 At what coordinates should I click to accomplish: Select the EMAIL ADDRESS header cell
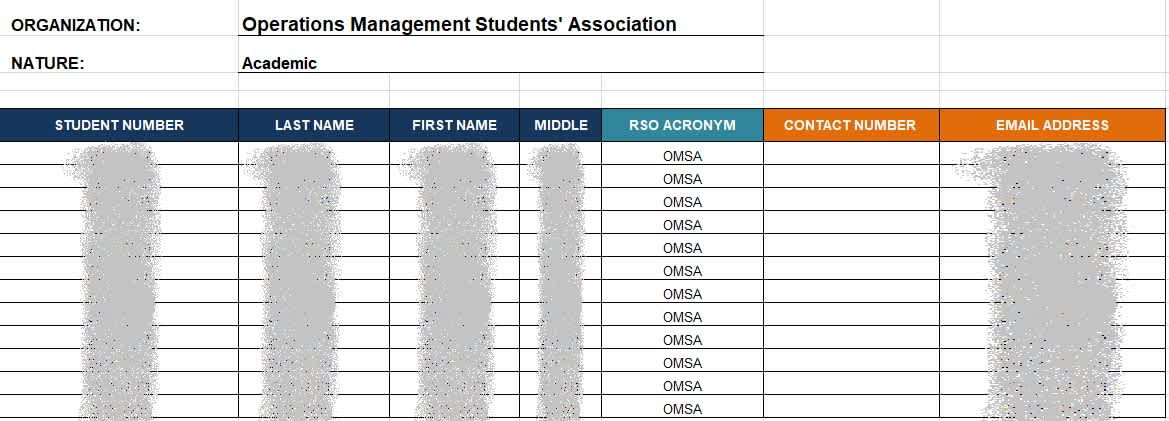click(1052, 125)
